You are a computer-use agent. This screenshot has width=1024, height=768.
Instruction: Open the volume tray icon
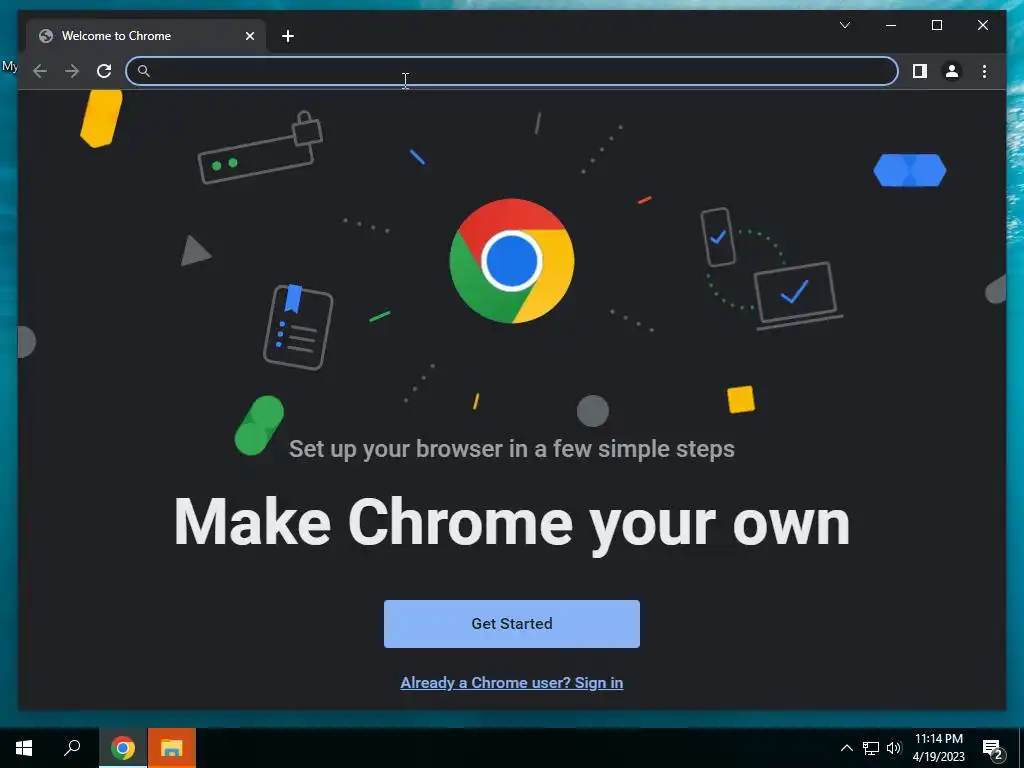(x=894, y=748)
